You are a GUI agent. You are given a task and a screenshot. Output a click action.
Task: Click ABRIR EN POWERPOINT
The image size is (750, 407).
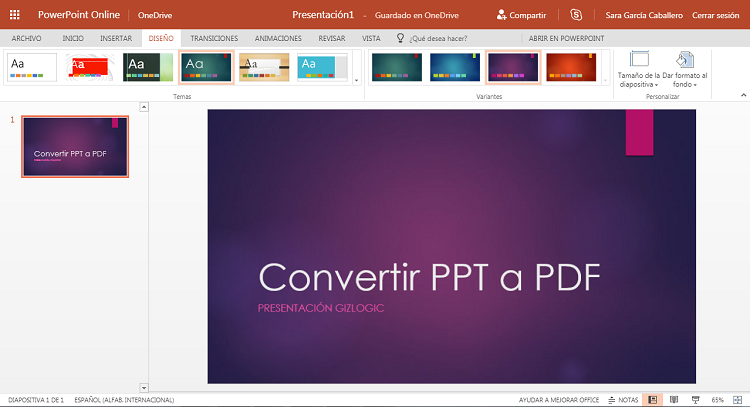(x=566, y=38)
